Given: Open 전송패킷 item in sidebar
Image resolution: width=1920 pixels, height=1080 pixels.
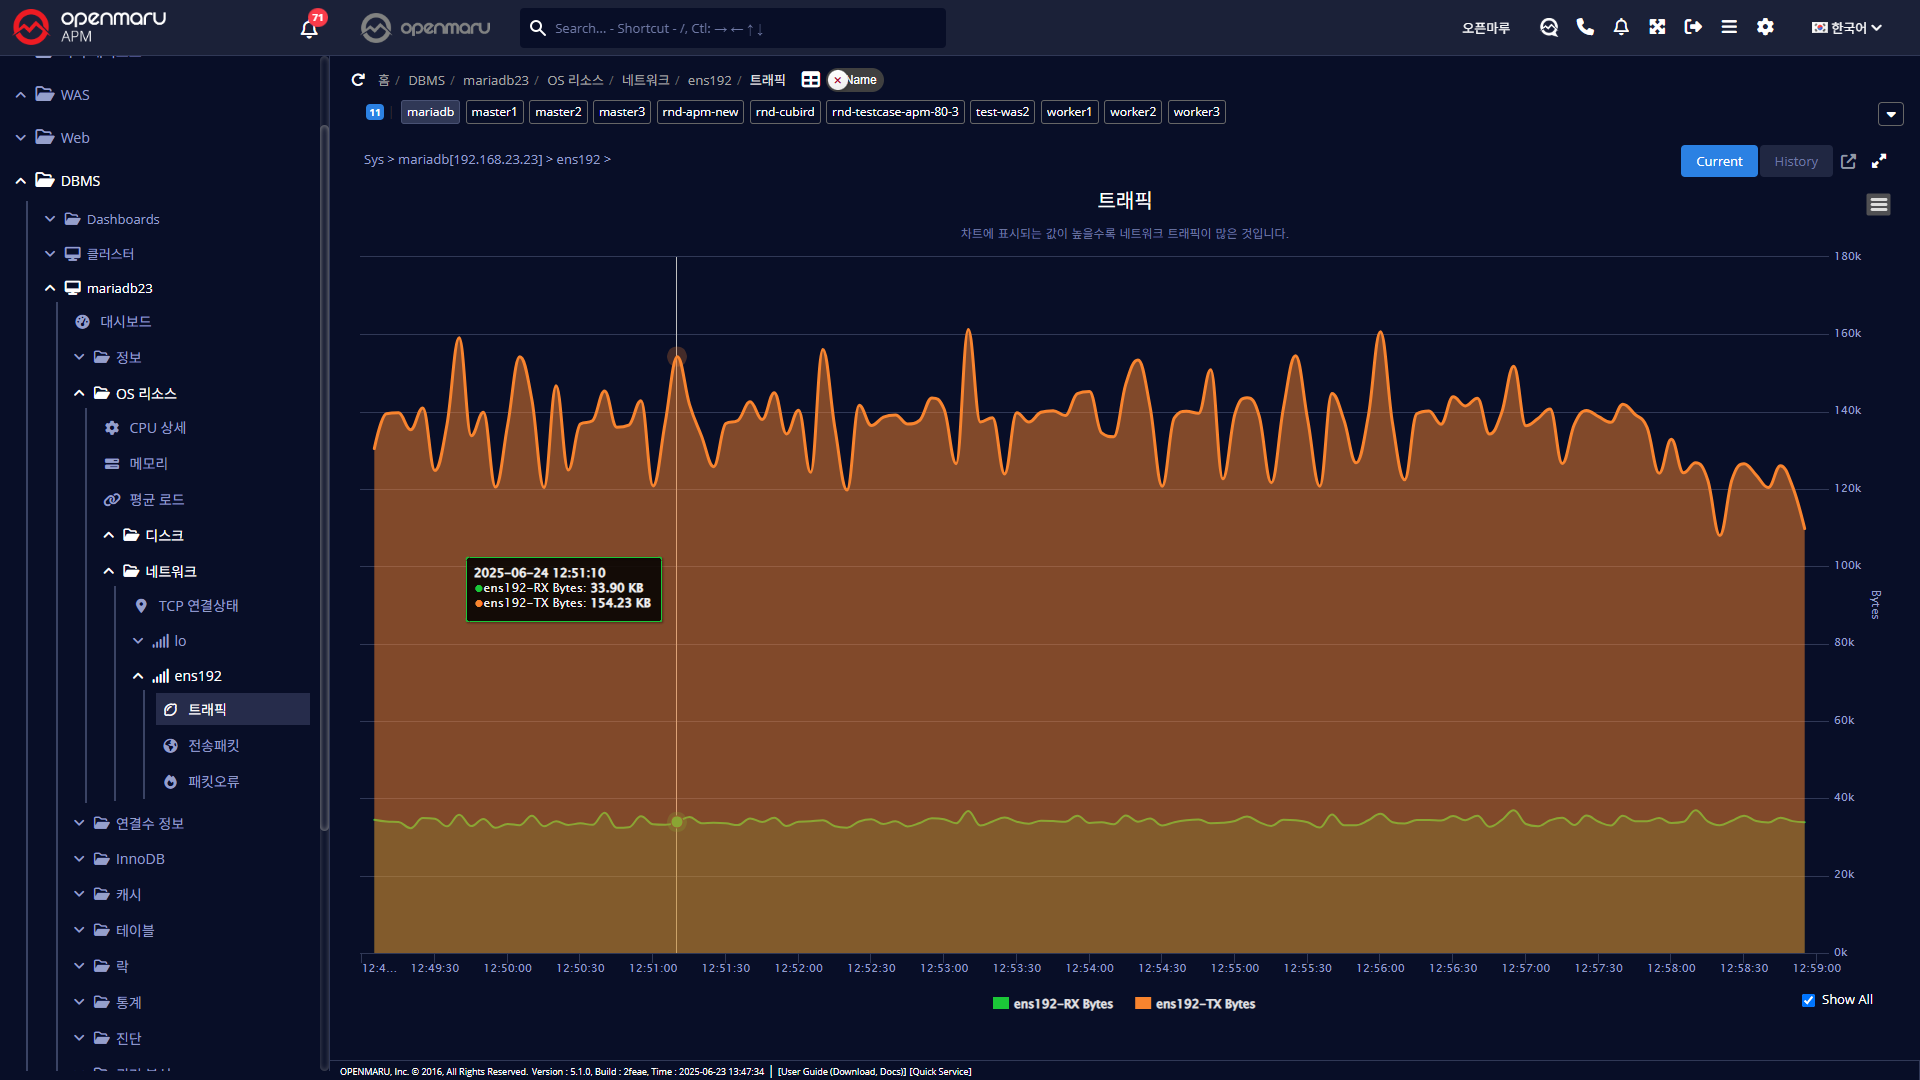Looking at the screenshot, I should (x=213, y=746).
